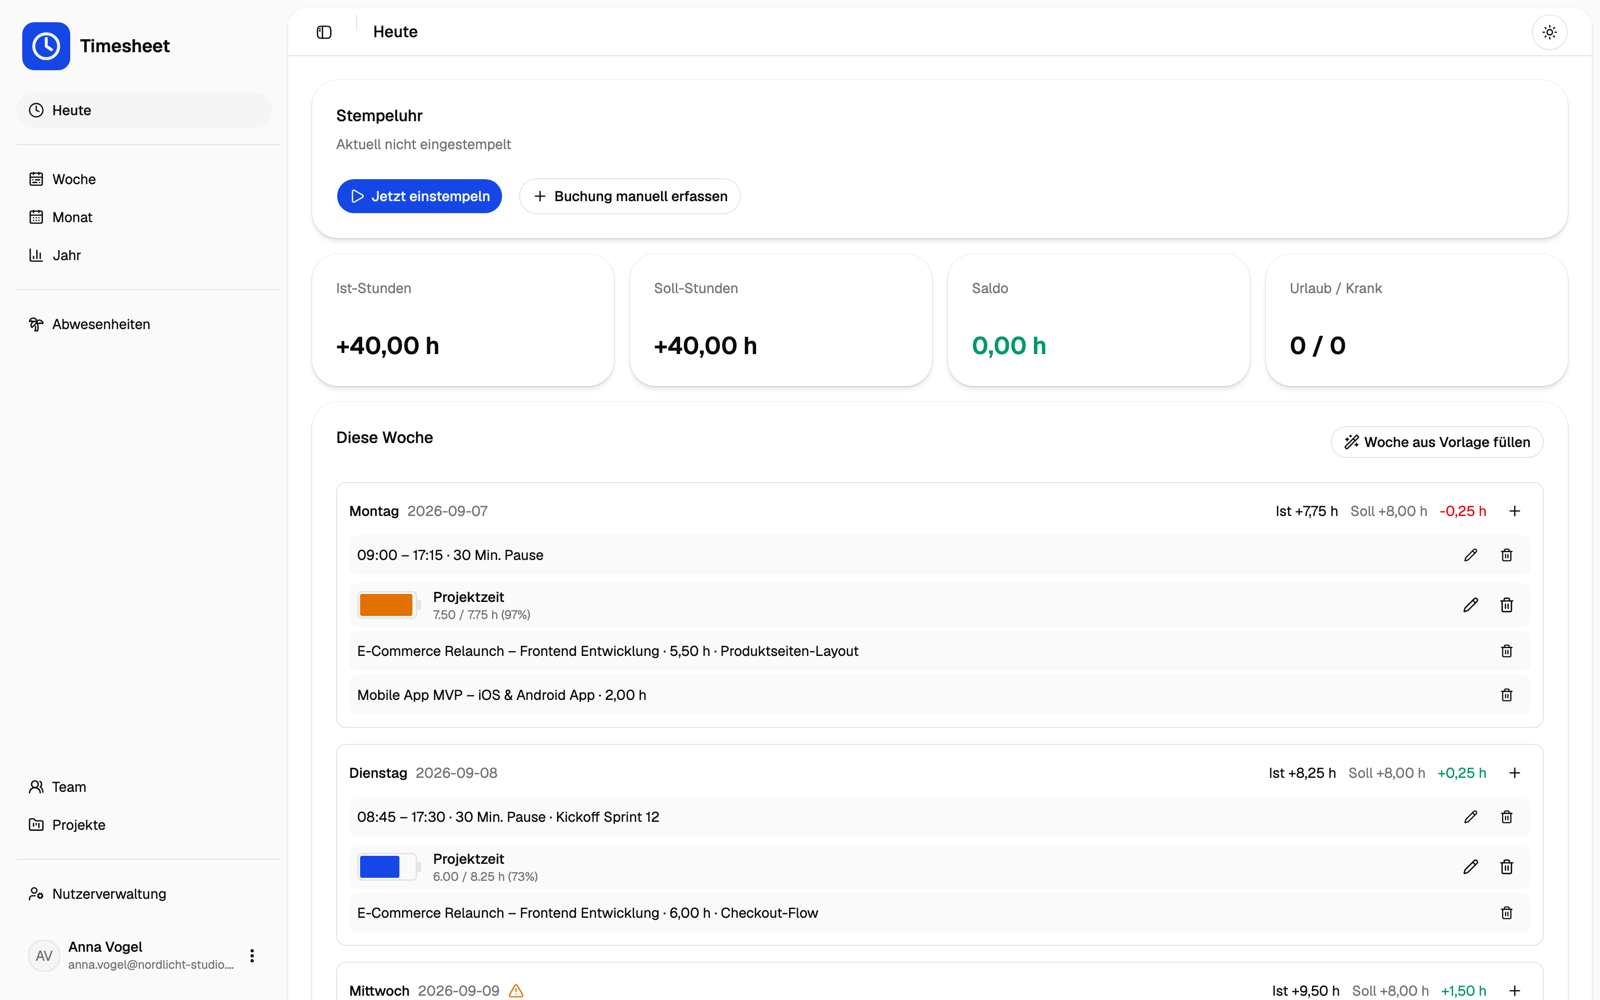Open the Jahr view

tap(144, 255)
